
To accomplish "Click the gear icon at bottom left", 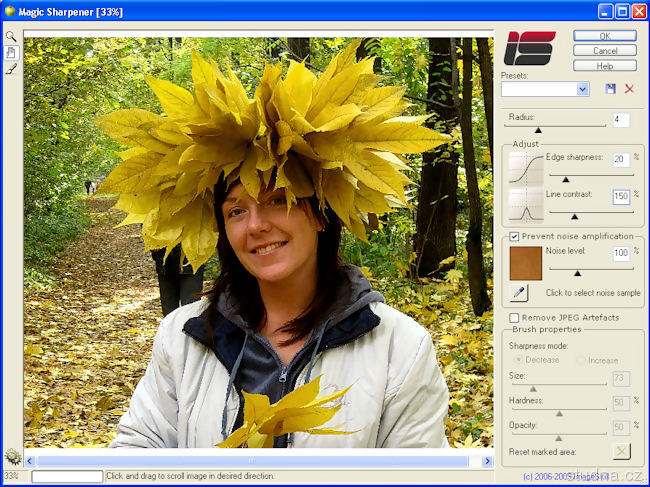I will point(12,457).
